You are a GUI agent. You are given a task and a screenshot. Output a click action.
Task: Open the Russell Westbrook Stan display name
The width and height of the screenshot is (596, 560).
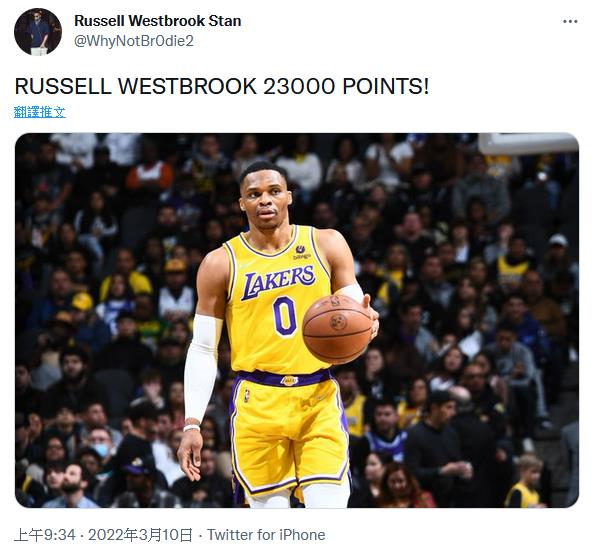[158, 21]
